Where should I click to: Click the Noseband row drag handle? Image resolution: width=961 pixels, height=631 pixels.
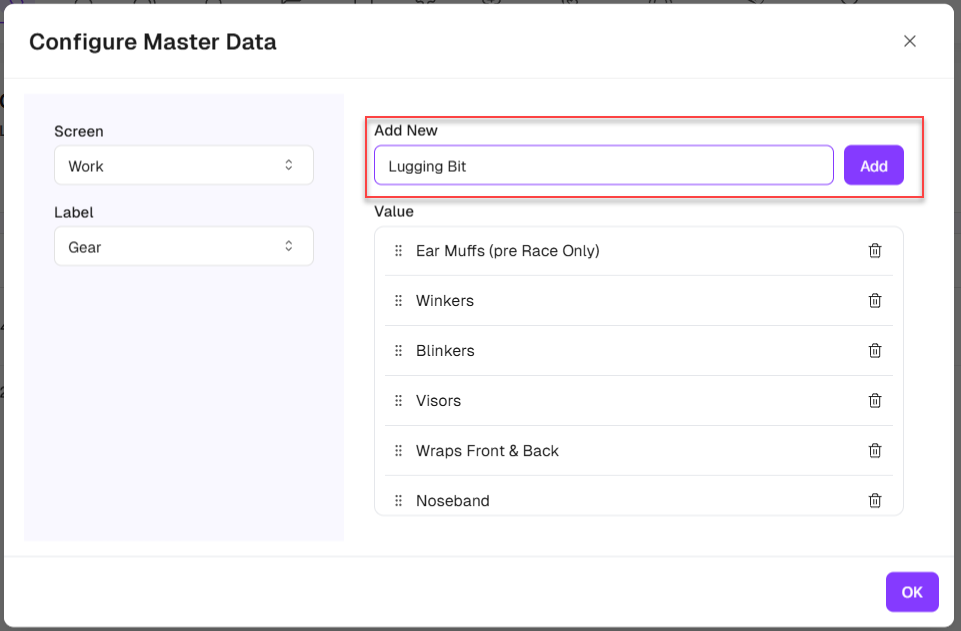pos(398,501)
